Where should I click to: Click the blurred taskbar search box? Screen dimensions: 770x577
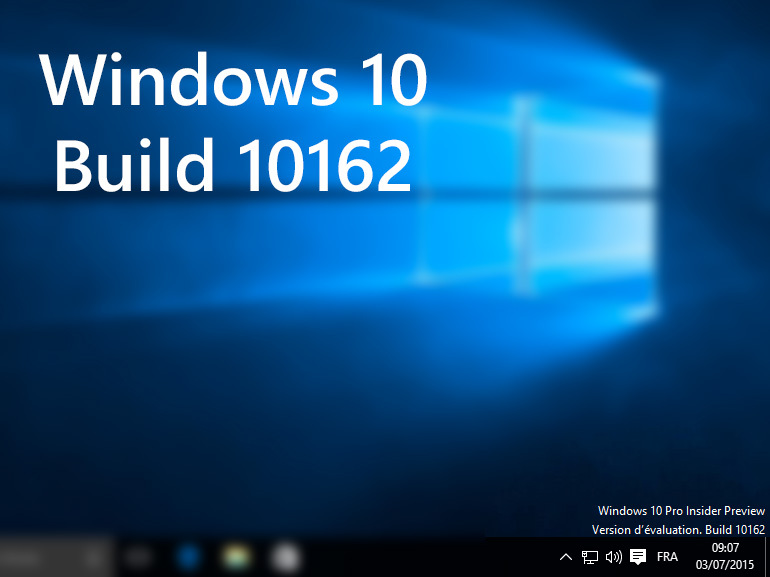pyautogui.click(x=55, y=557)
